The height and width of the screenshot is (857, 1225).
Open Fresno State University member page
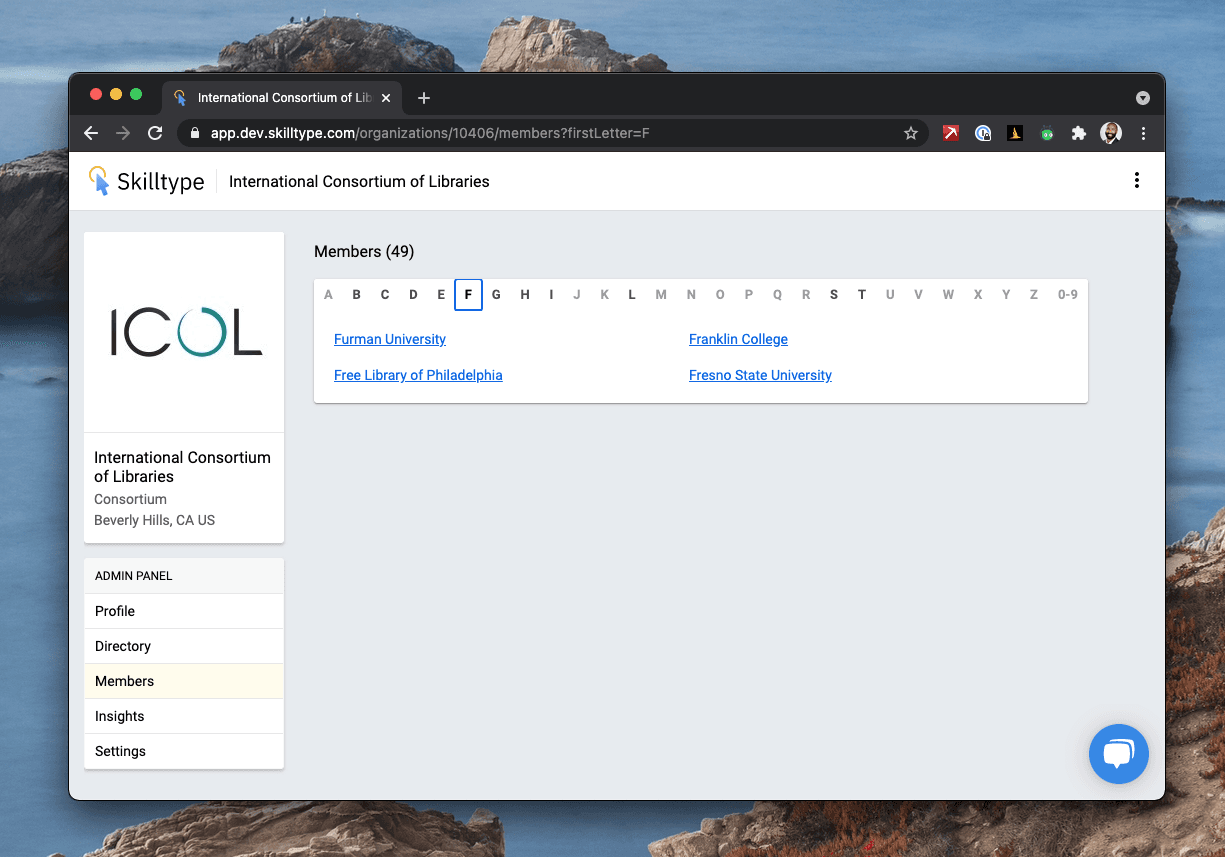[760, 376]
